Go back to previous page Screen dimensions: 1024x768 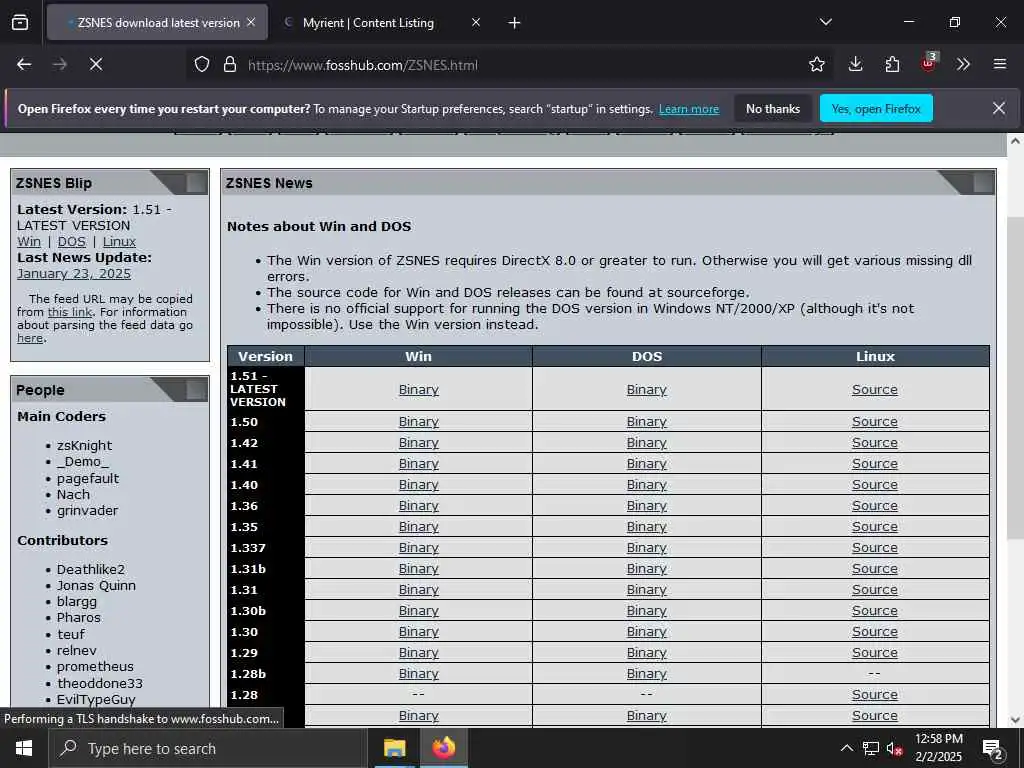pyautogui.click(x=24, y=64)
